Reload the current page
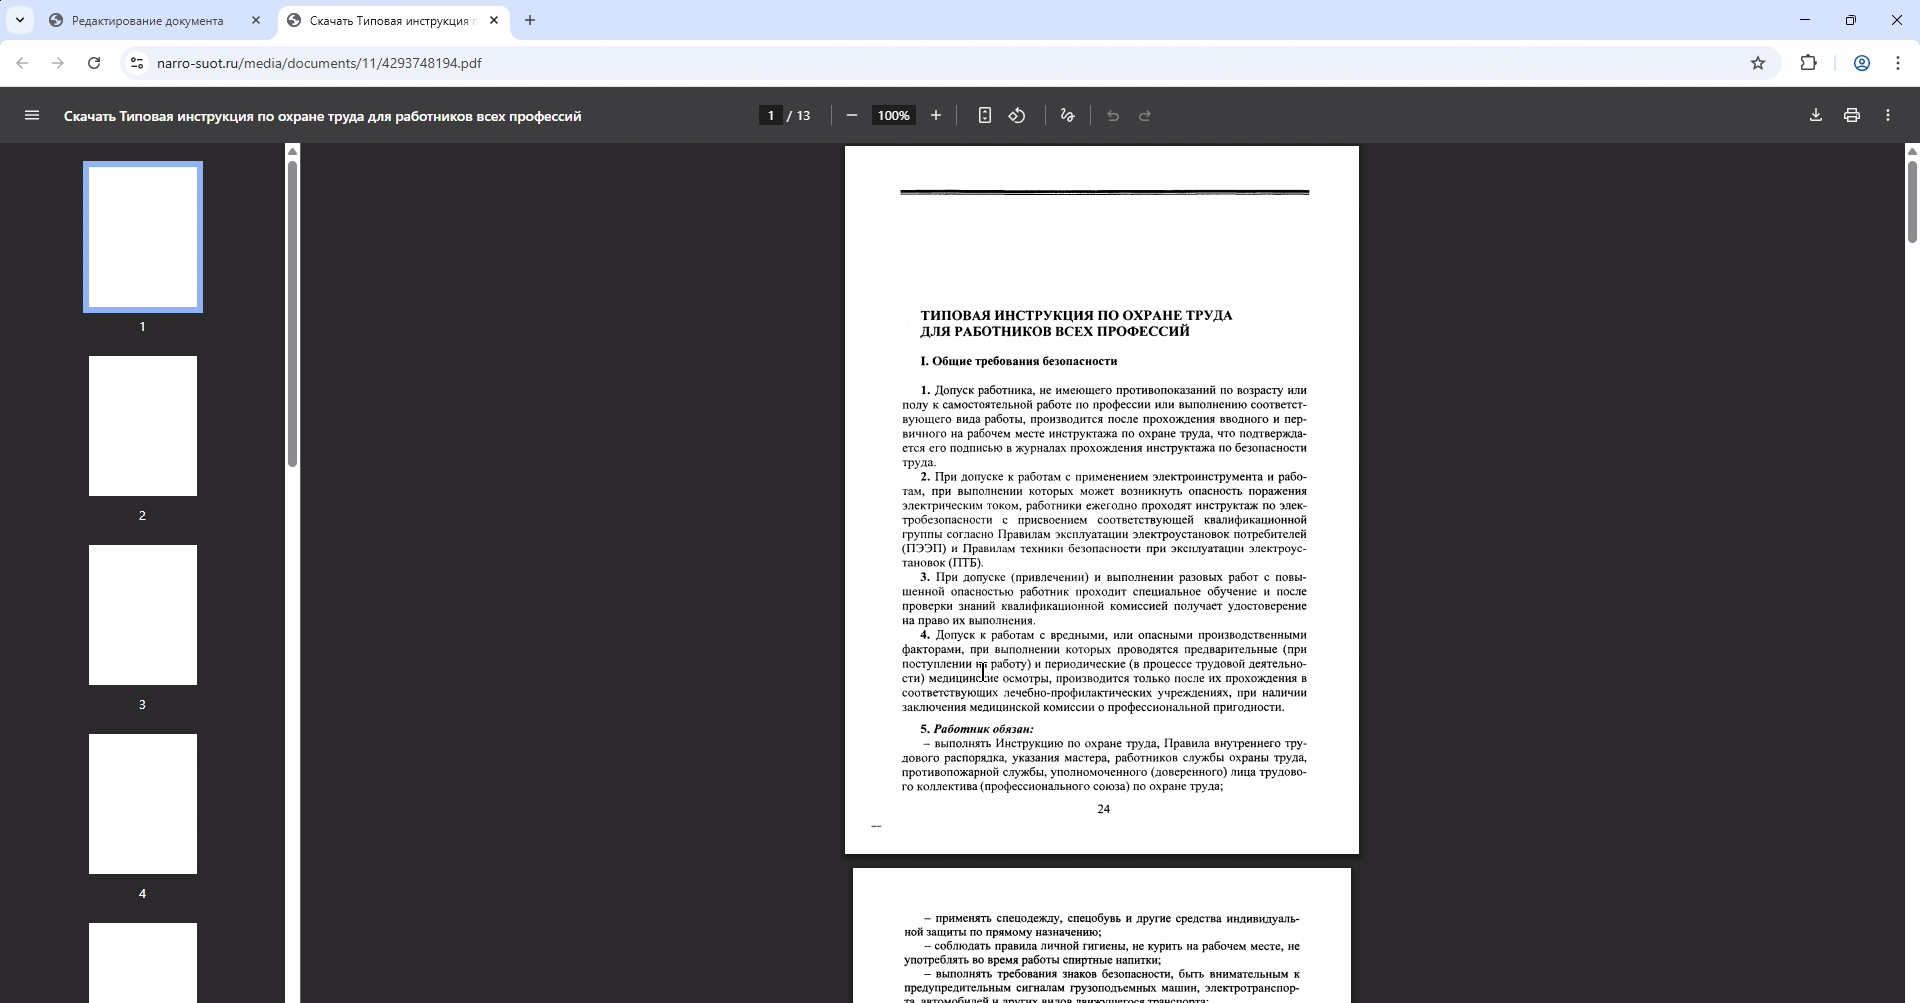The image size is (1920, 1003). [93, 62]
